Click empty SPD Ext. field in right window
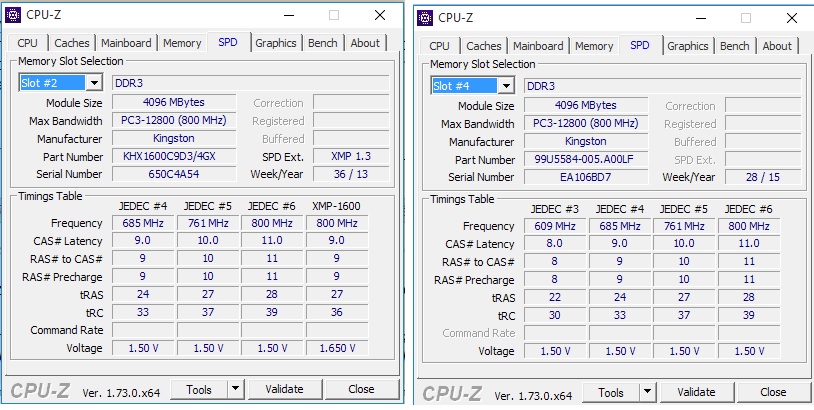 [763, 159]
